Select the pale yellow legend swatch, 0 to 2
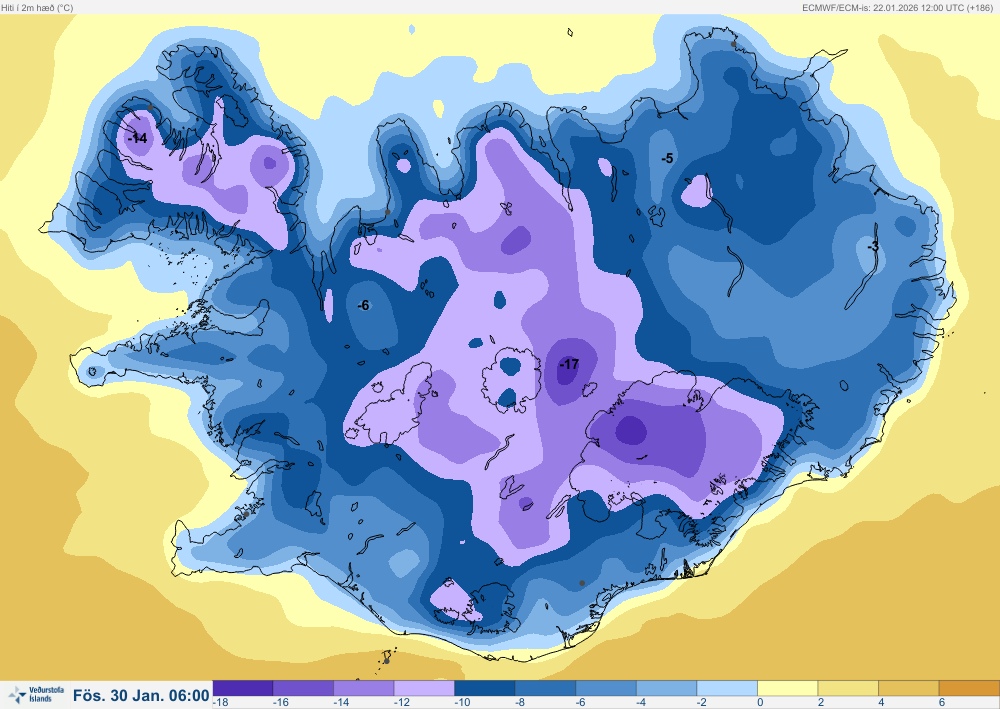Image resolution: width=1000 pixels, height=709 pixels. [x=788, y=688]
